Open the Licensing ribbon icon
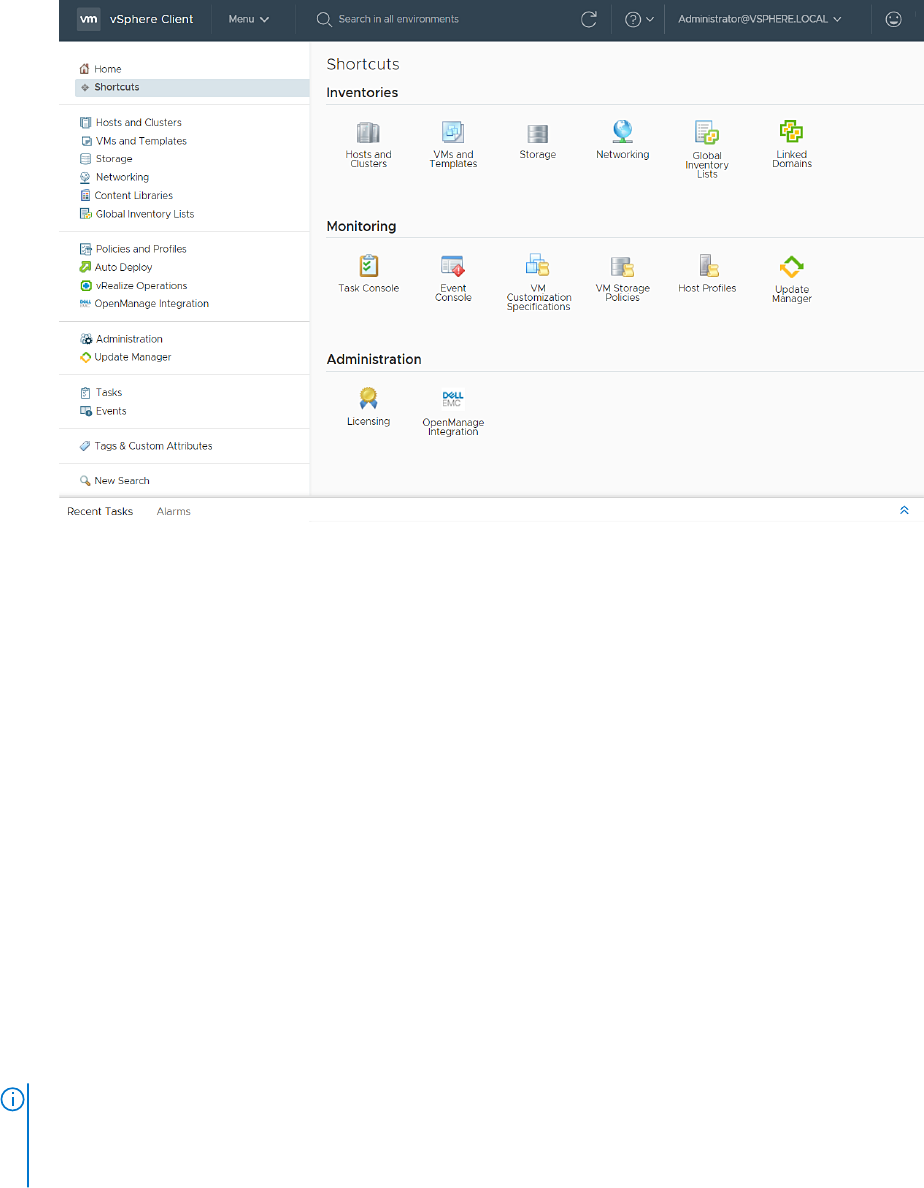Screen dimensions: 924x1188 pos(368,399)
